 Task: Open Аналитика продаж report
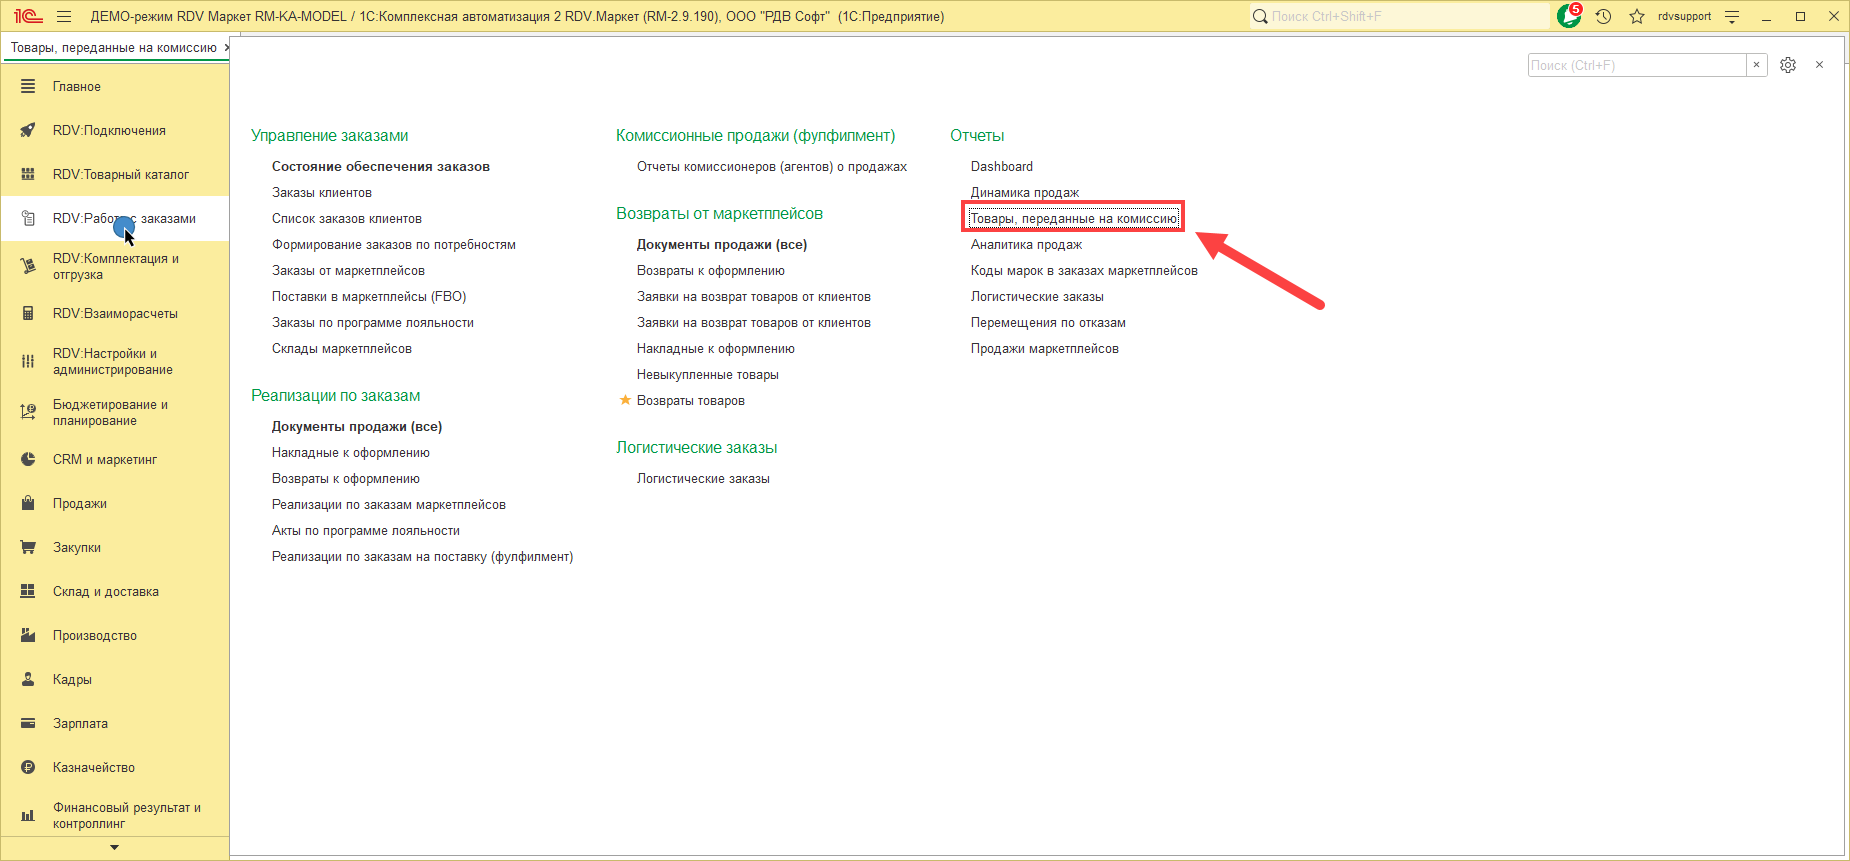[1027, 245]
